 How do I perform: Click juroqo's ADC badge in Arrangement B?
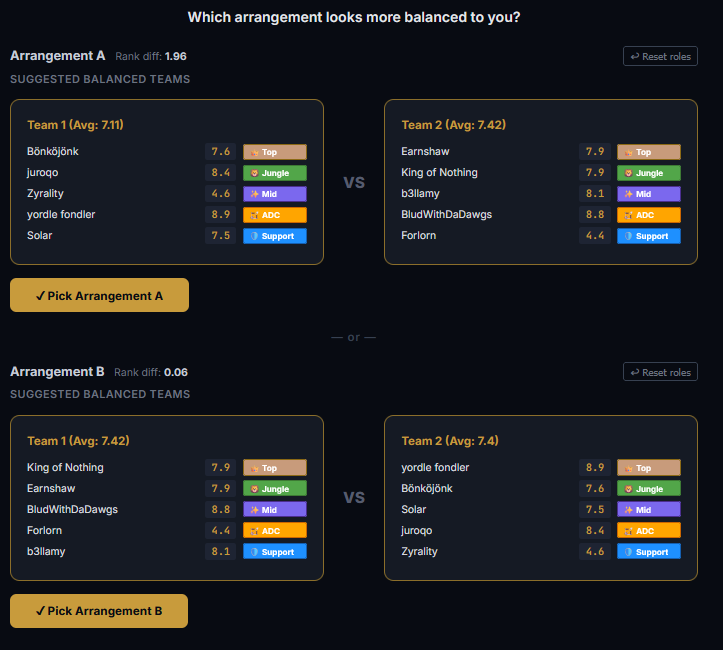tap(649, 531)
